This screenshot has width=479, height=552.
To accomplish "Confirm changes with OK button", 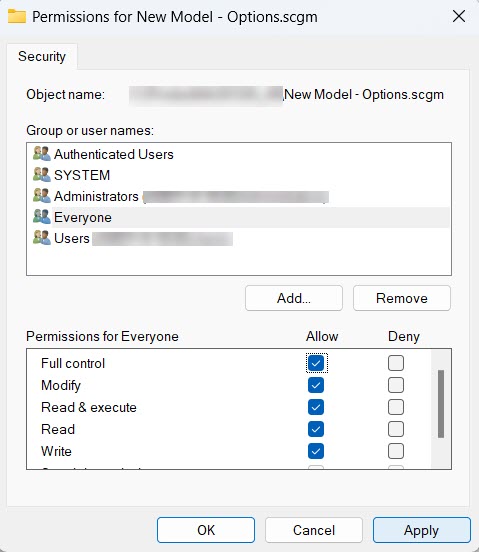I will click(x=206, y=530).
